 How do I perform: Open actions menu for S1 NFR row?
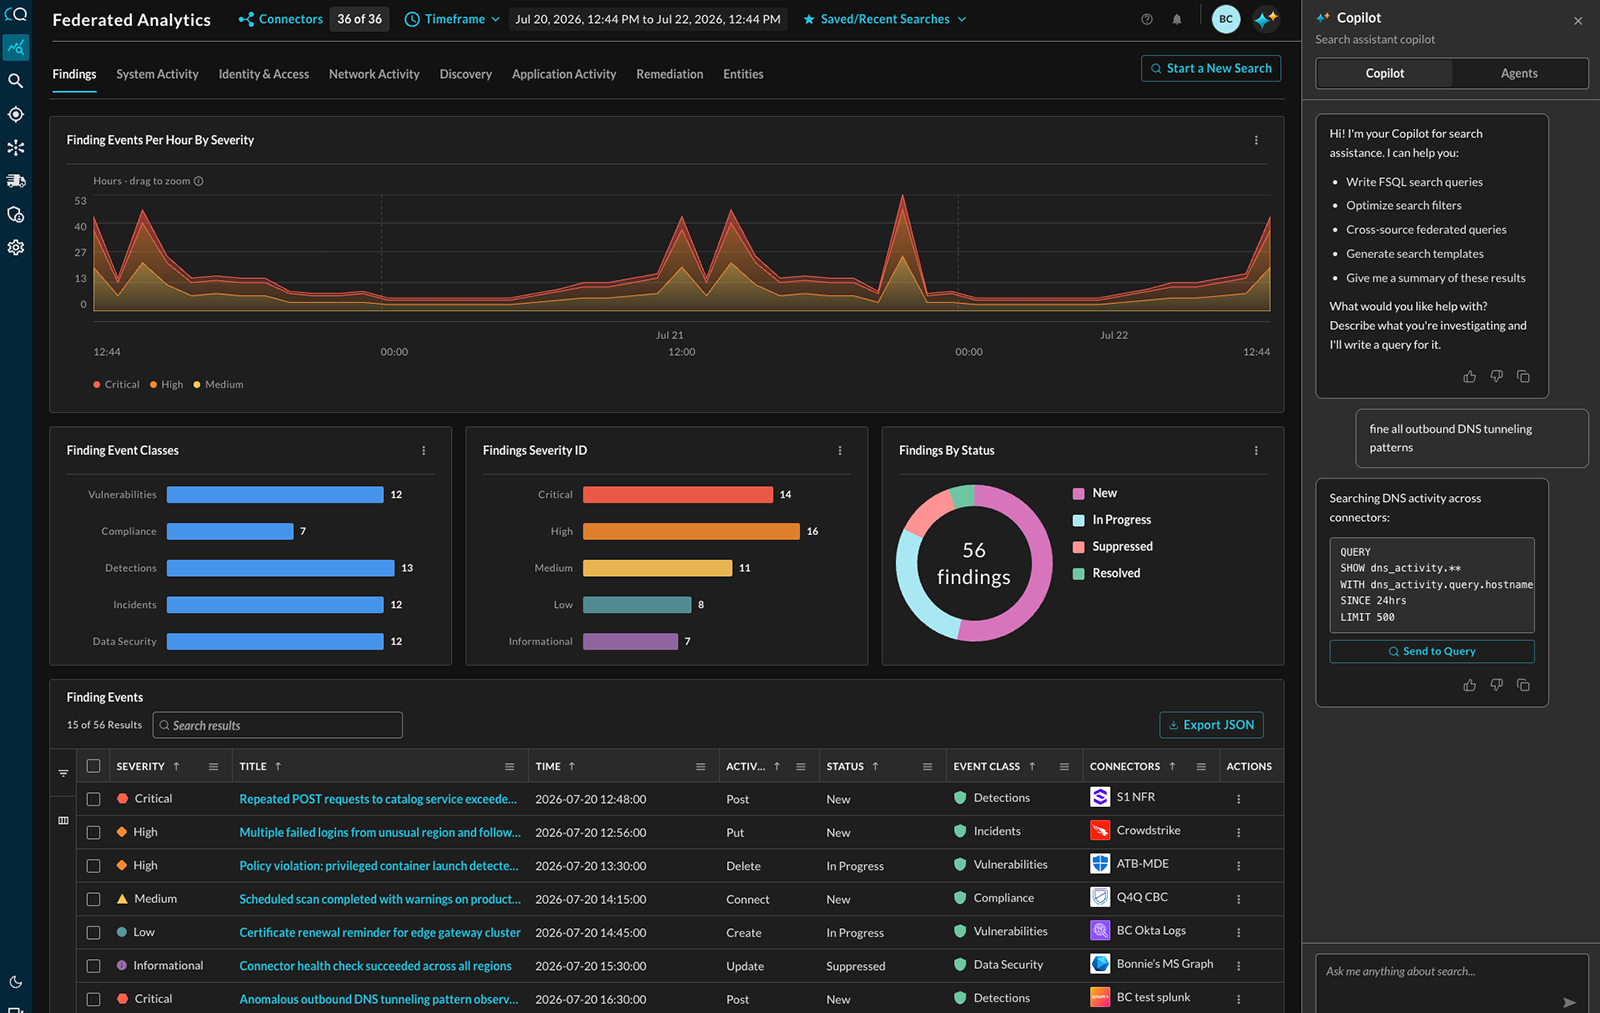(1238, 799)
